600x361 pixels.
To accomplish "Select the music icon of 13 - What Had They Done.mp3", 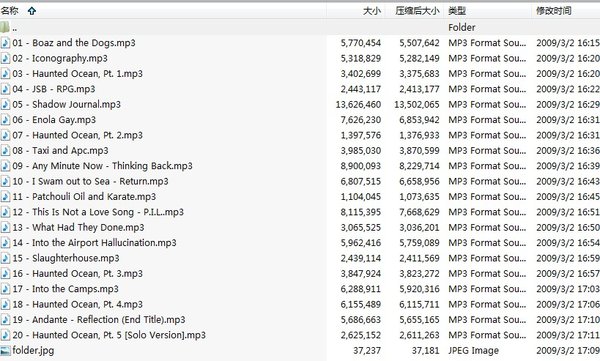I will [5, 227].
